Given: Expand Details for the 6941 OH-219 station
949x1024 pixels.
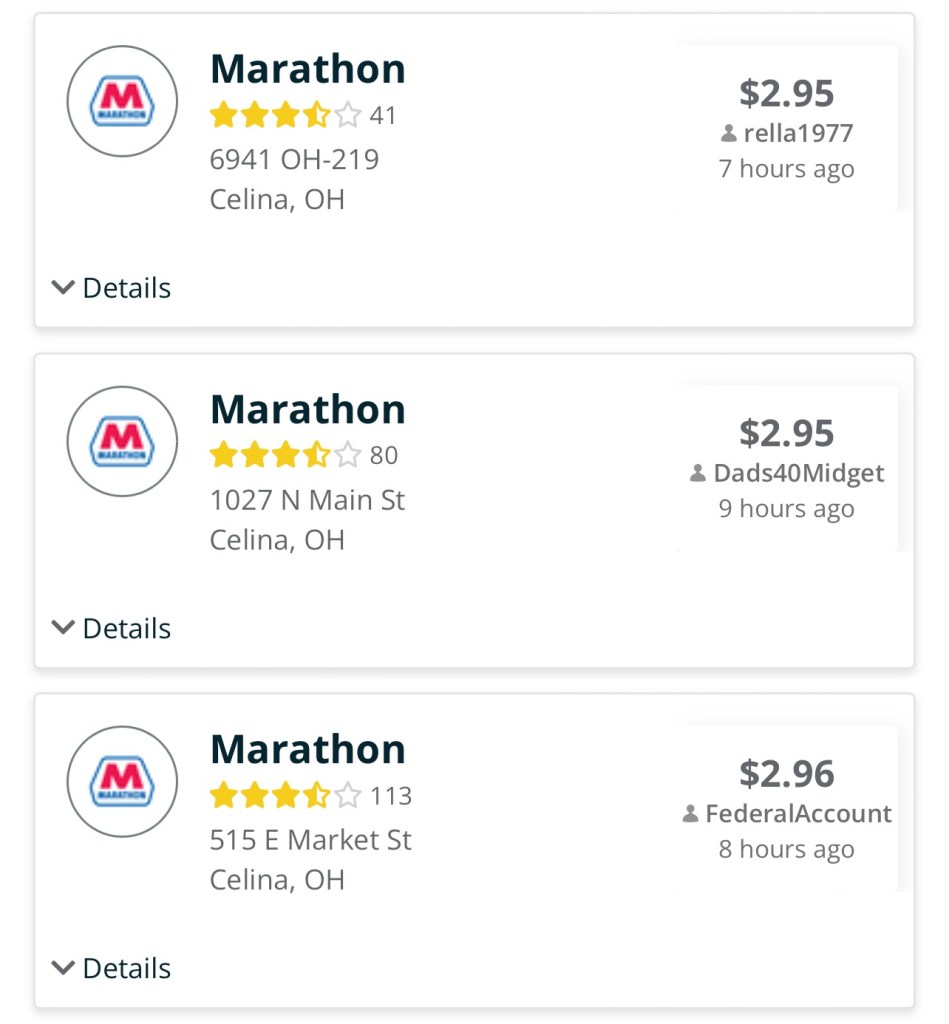Looking at the screenshot, I should [x=112, y=288].
